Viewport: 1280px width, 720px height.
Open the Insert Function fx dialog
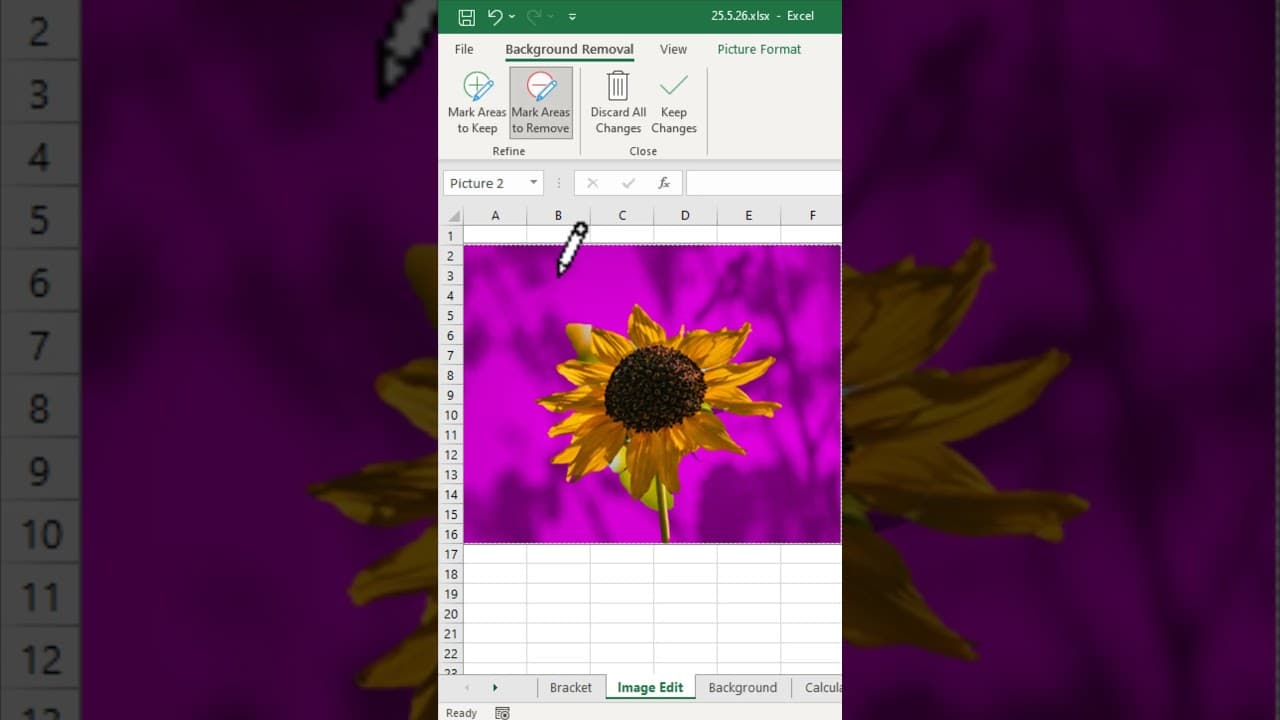coord(664,183)
